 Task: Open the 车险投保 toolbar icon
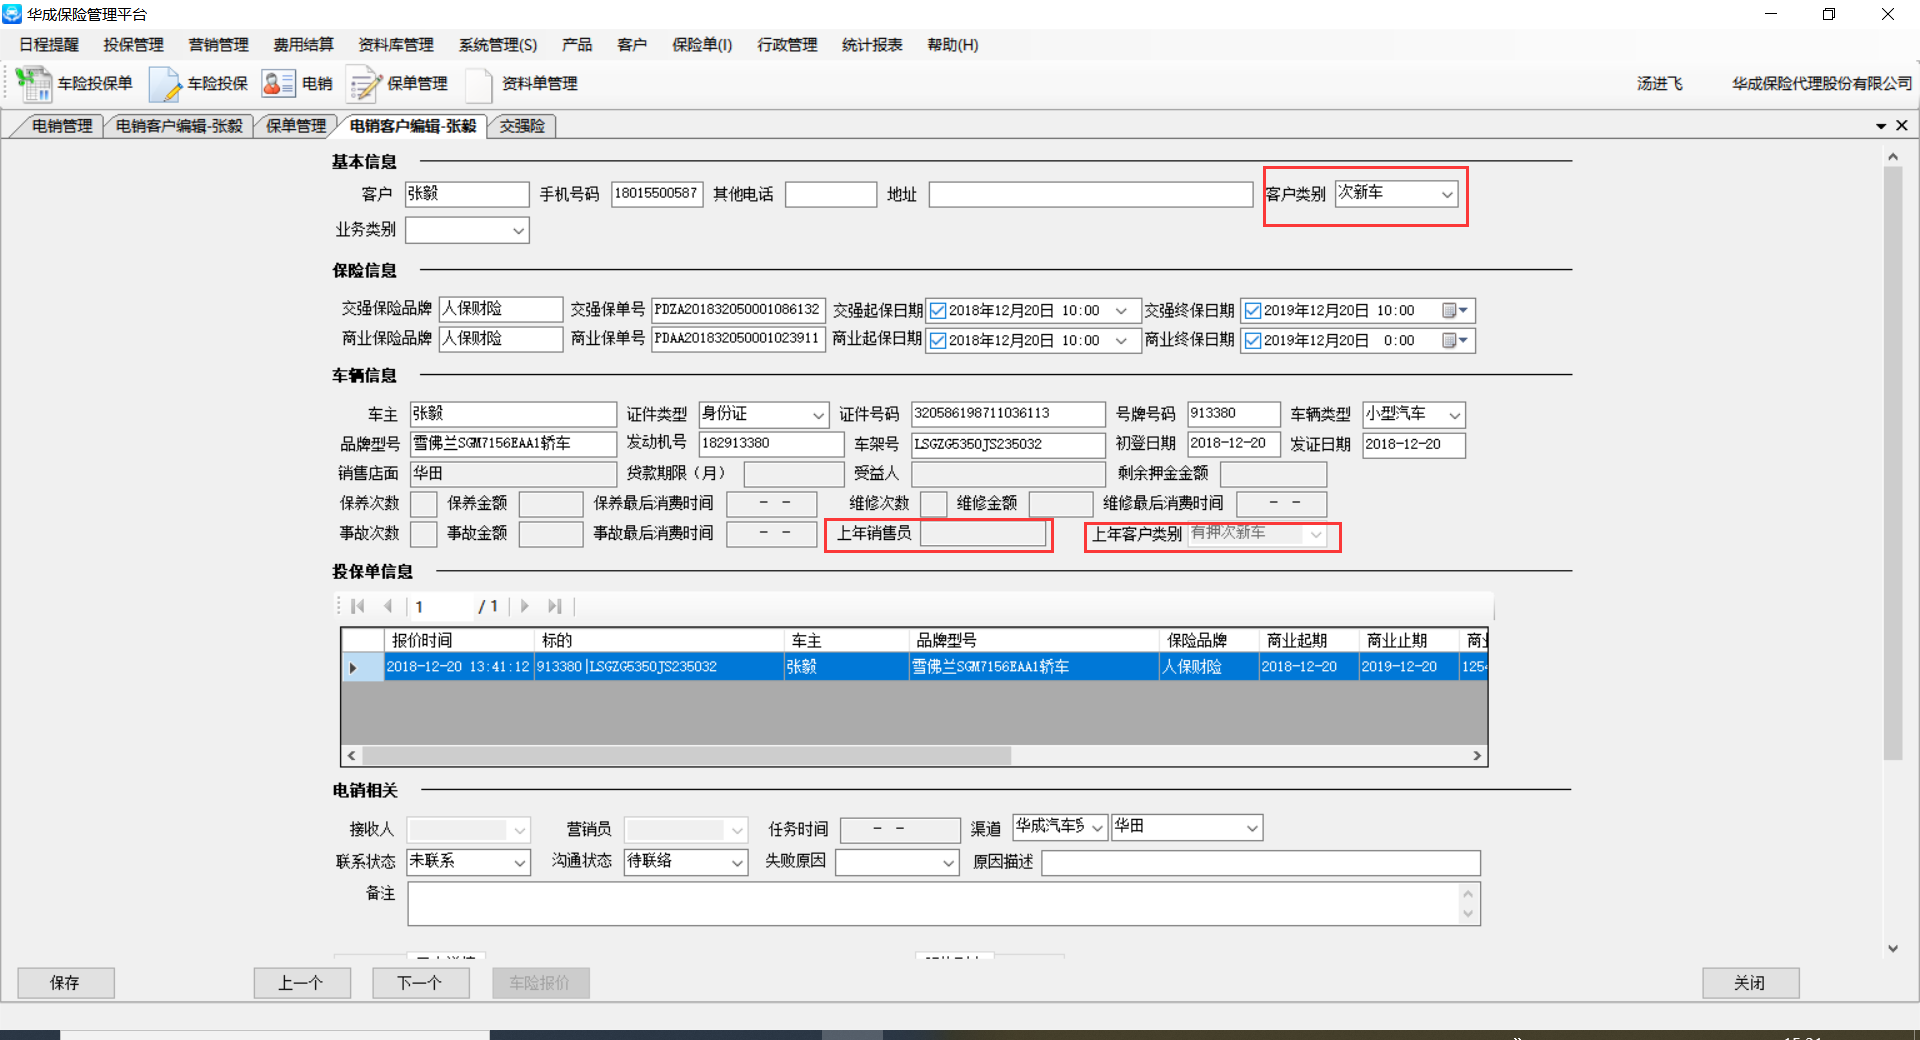coord(165,84)
